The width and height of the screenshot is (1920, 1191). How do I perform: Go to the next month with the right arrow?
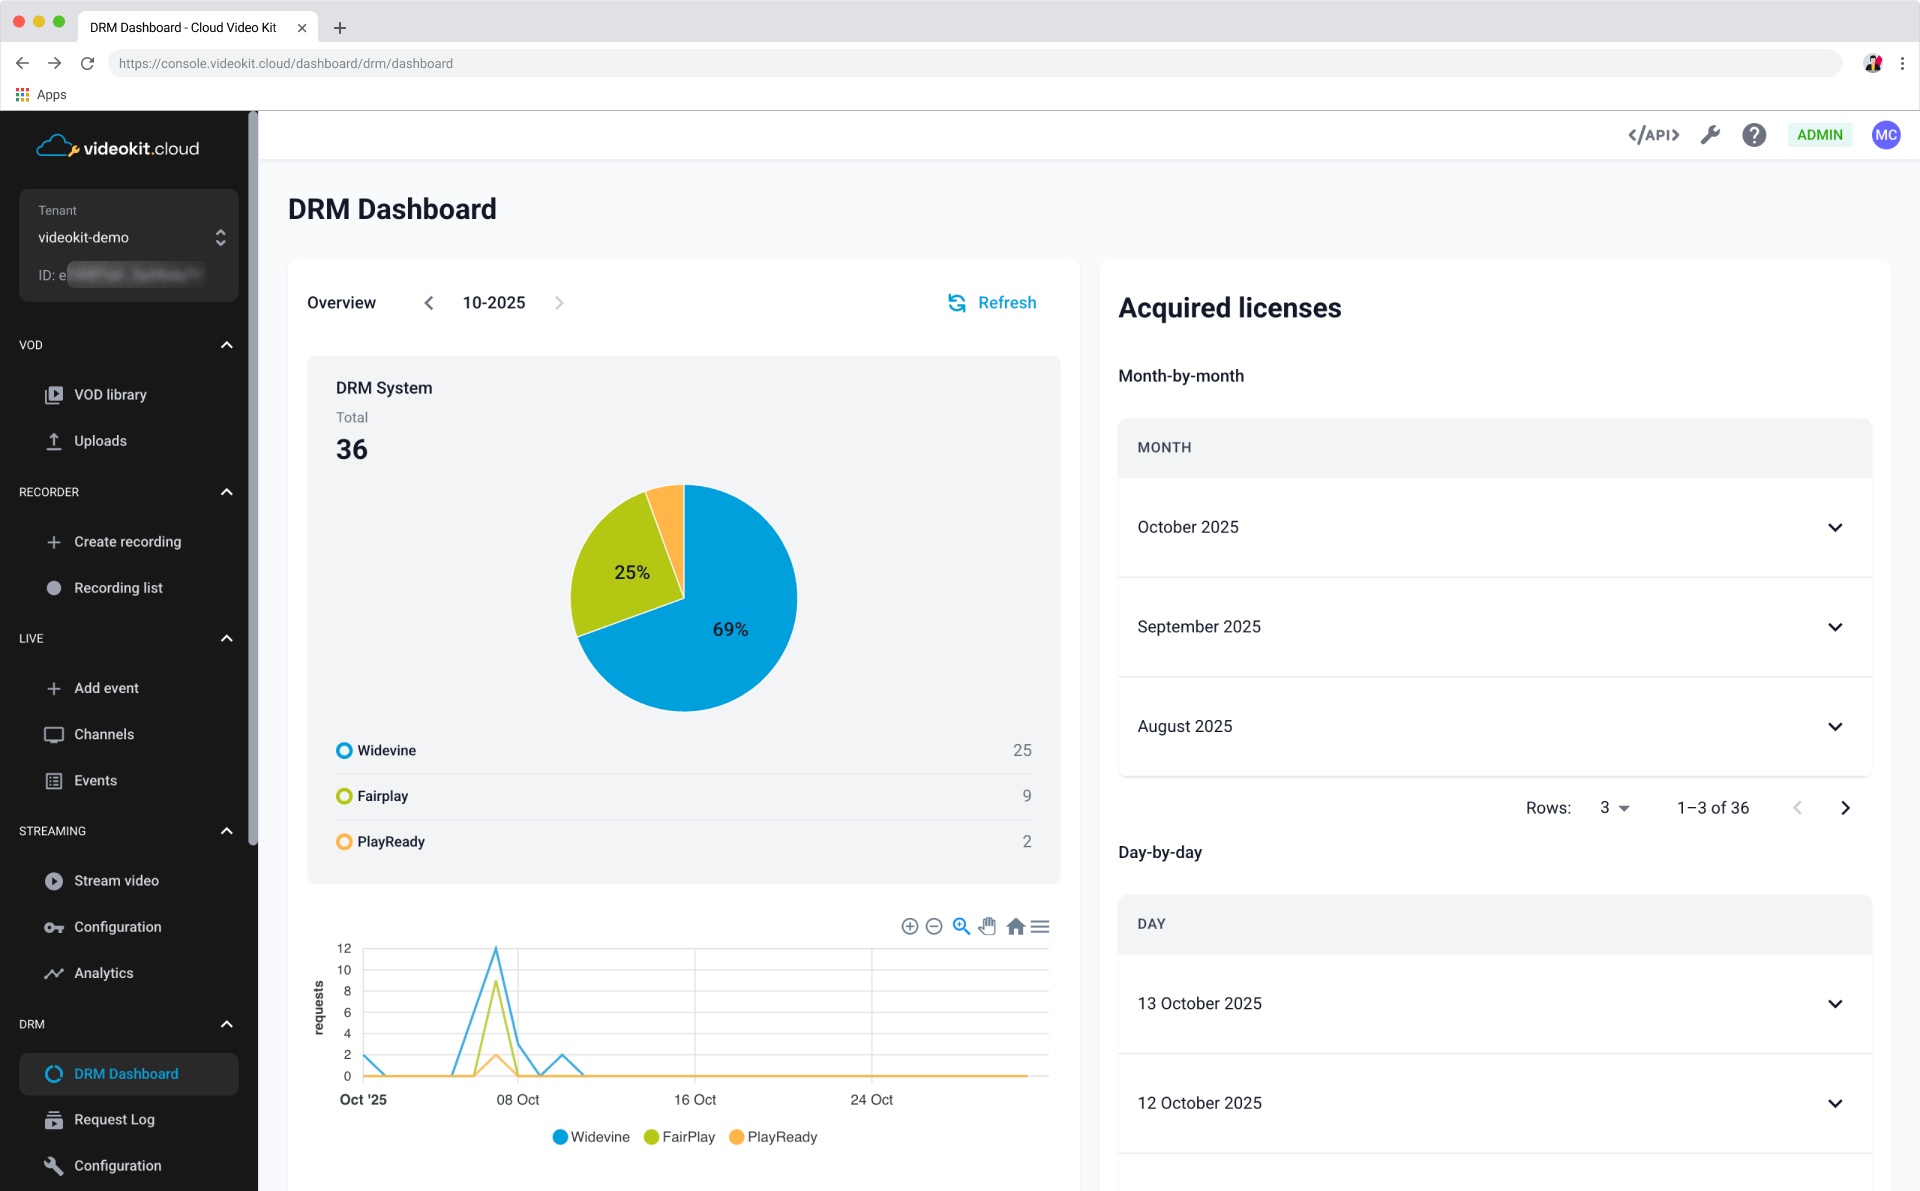[559, 302]
